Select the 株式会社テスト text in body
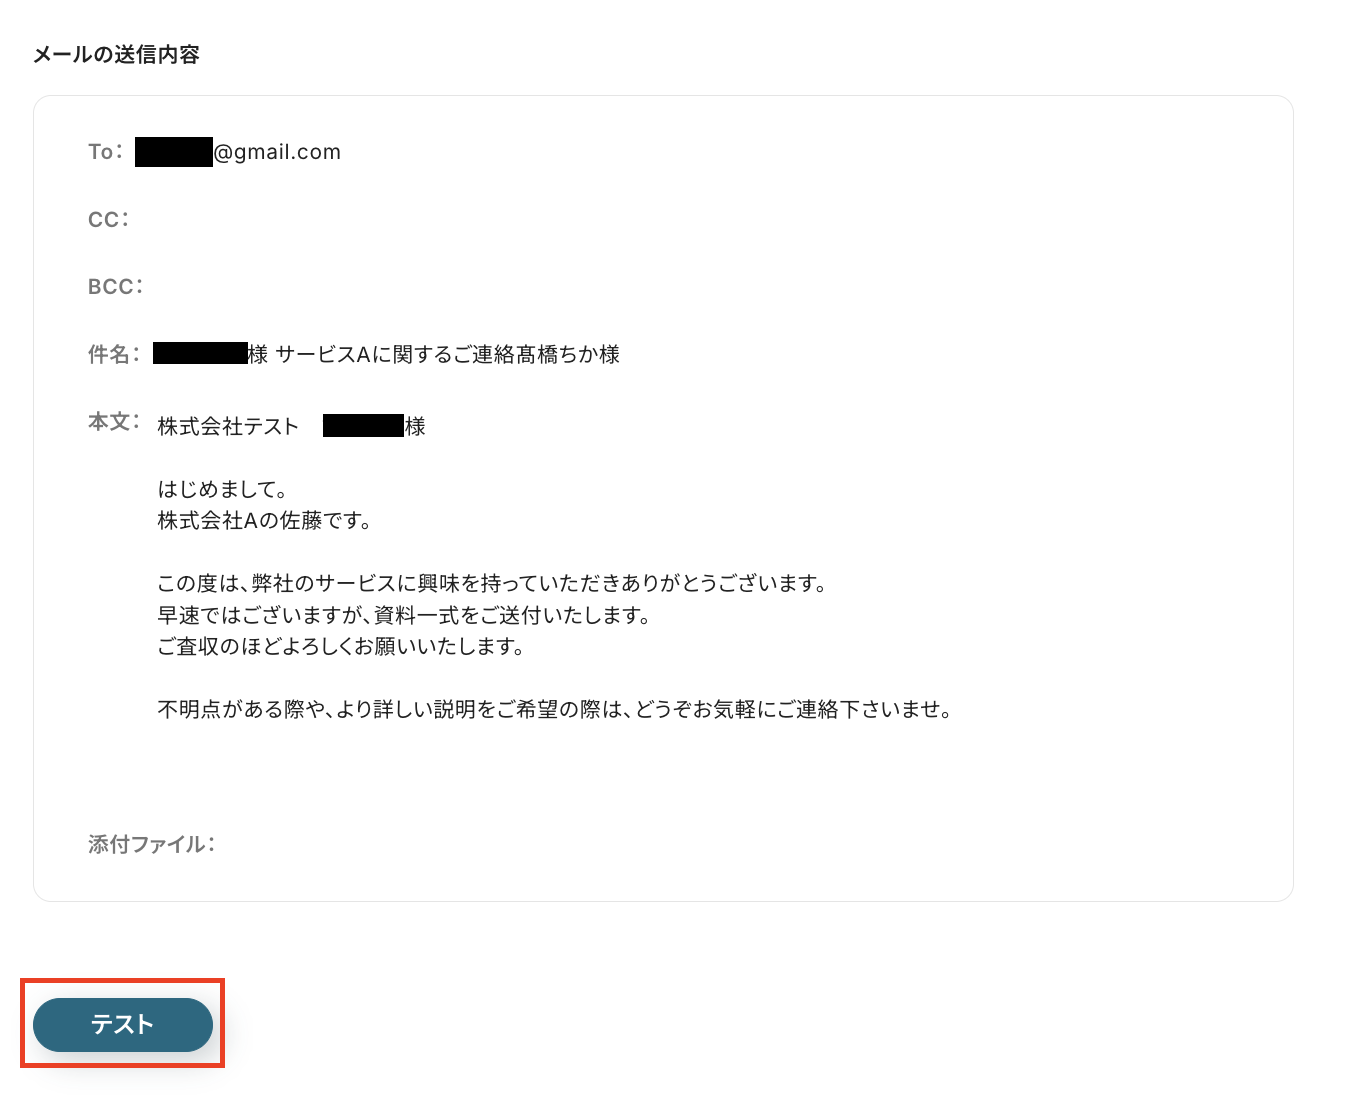 click(229, 427)
